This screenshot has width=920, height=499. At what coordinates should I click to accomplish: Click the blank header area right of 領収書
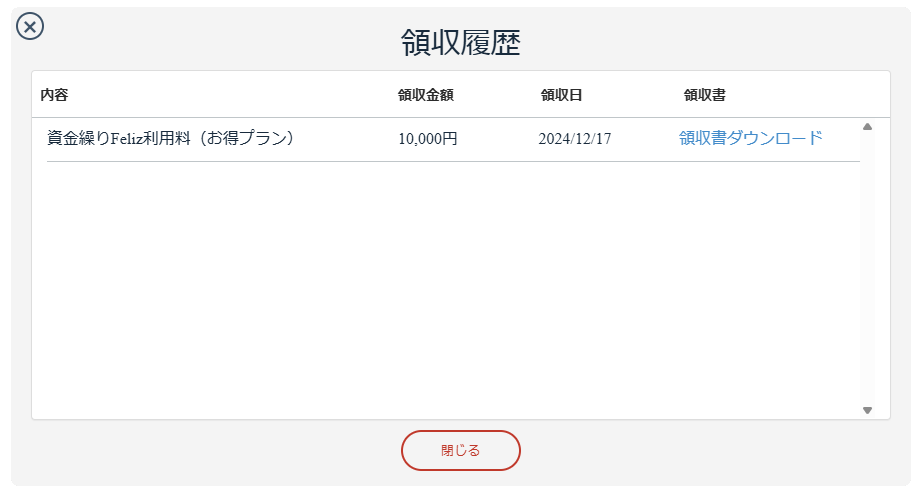pos(807,95)
